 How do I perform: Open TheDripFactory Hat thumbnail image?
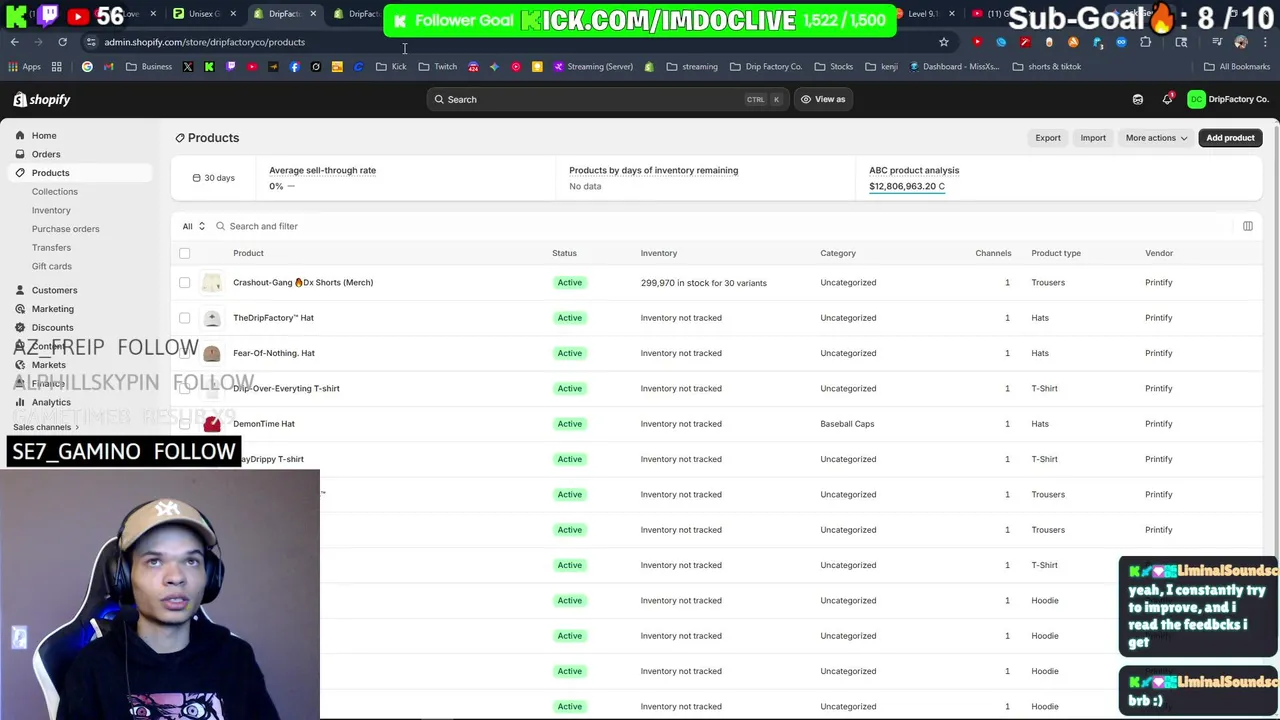212,318
